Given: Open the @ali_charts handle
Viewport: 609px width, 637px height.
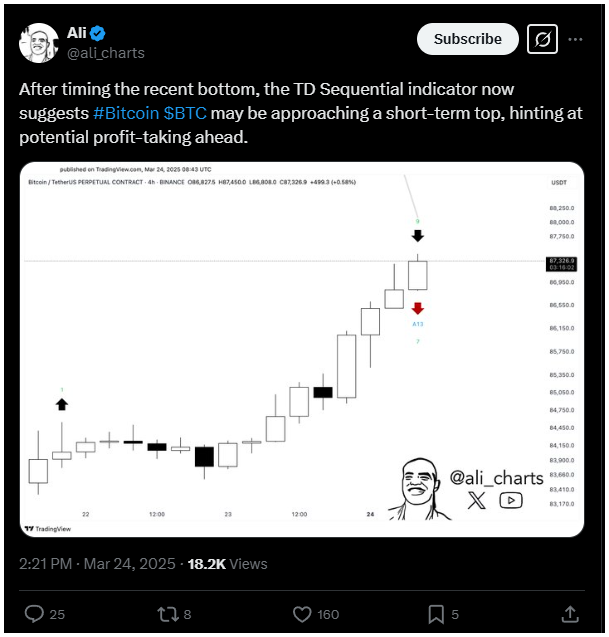Looking at the screenshot, I should coord(106,53).
